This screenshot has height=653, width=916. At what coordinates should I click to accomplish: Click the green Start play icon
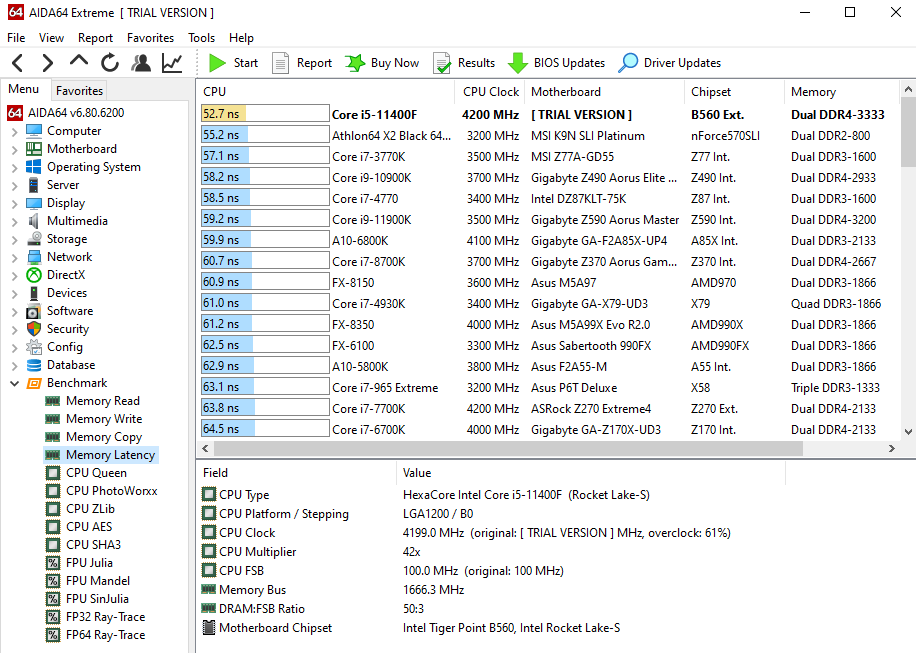tap(217, 62)
